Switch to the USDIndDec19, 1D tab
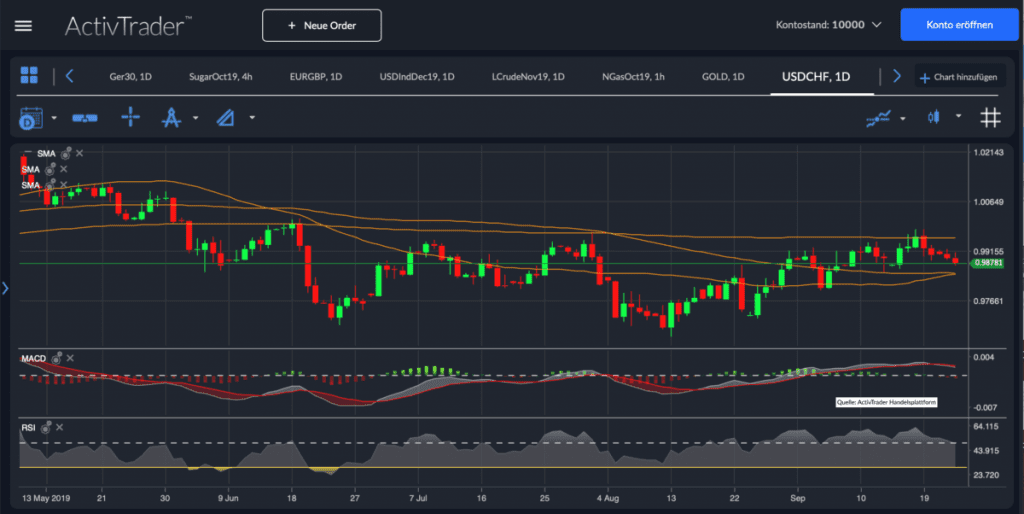 click(417, 76)
